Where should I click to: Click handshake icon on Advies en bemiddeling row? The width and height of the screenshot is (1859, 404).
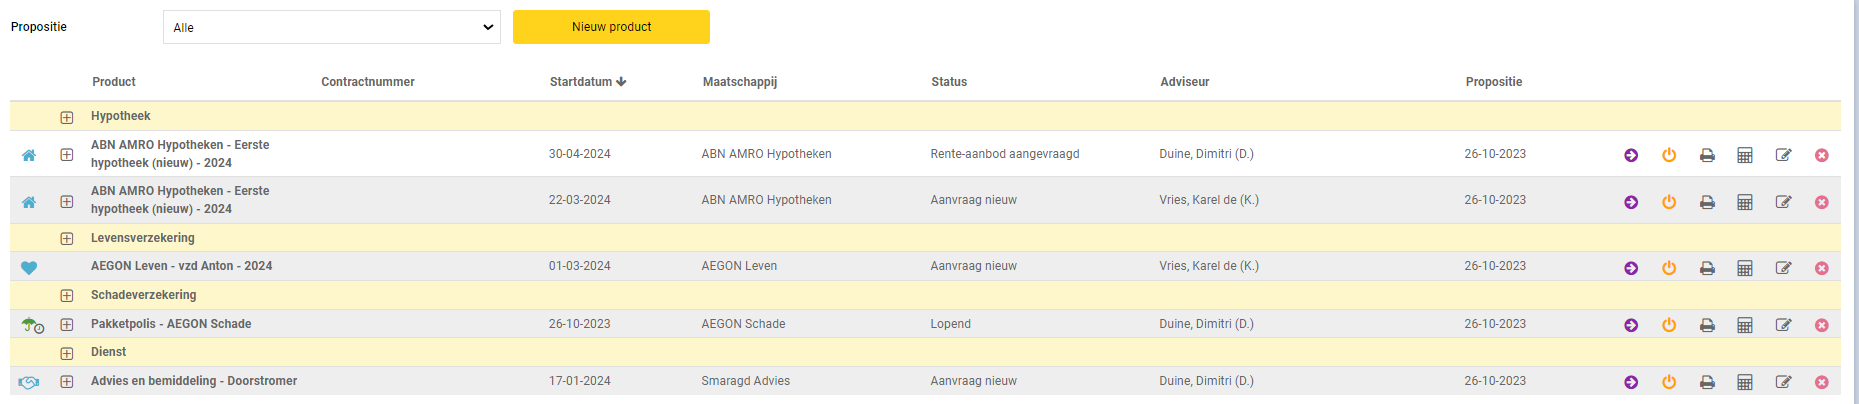click(x=29, y=382)
